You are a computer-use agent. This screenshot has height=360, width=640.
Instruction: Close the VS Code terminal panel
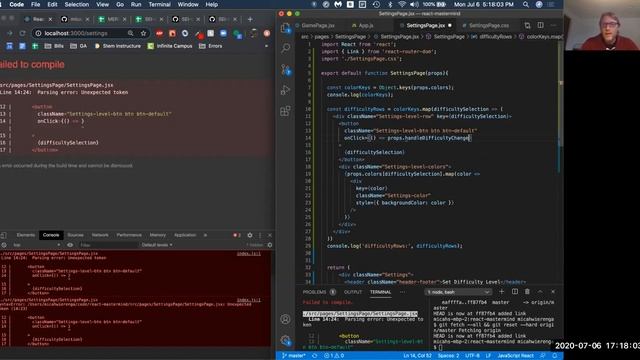point(553,292)
